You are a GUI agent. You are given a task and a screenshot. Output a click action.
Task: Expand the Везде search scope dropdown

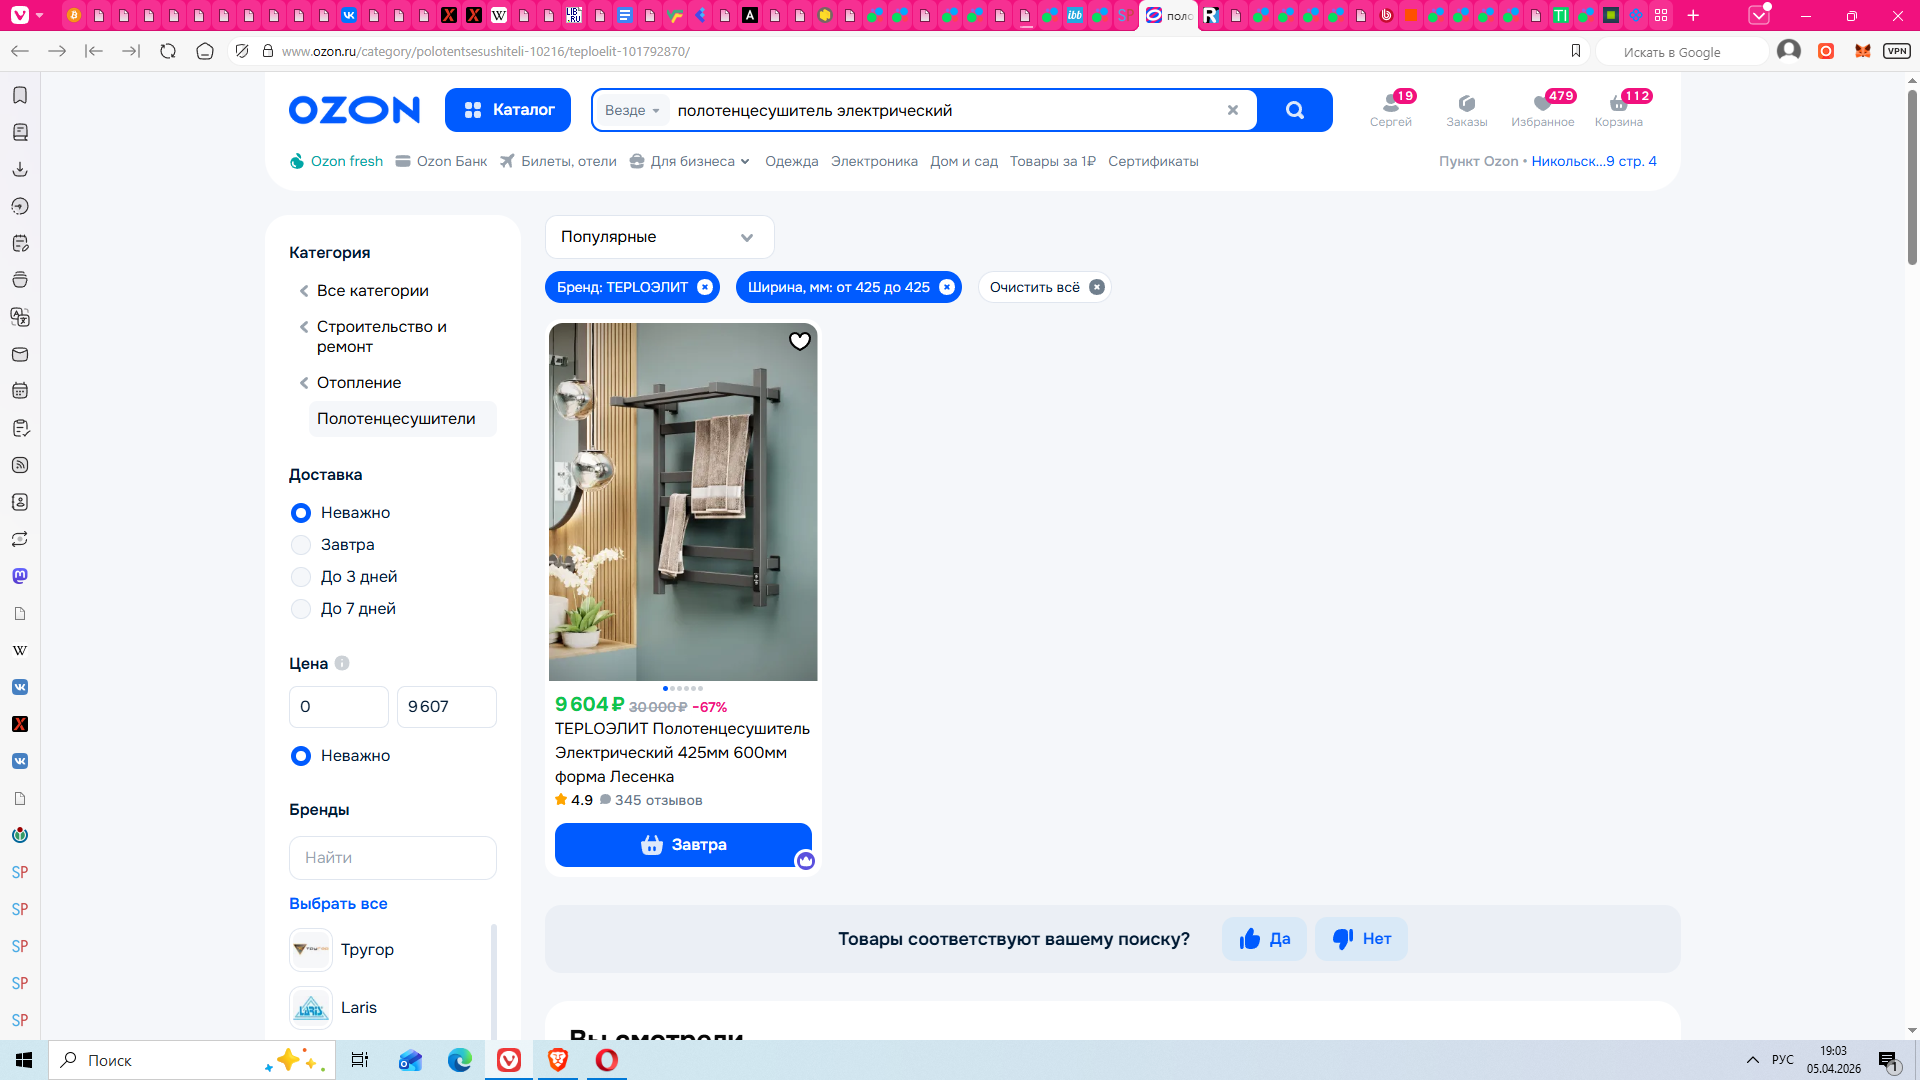click(x=632, y=110)
